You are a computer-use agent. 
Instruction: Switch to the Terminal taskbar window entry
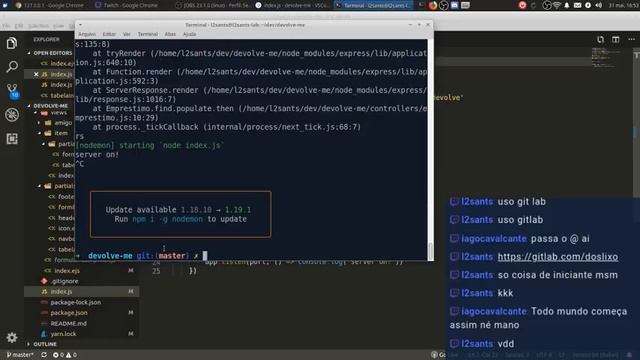coord(373,5)
